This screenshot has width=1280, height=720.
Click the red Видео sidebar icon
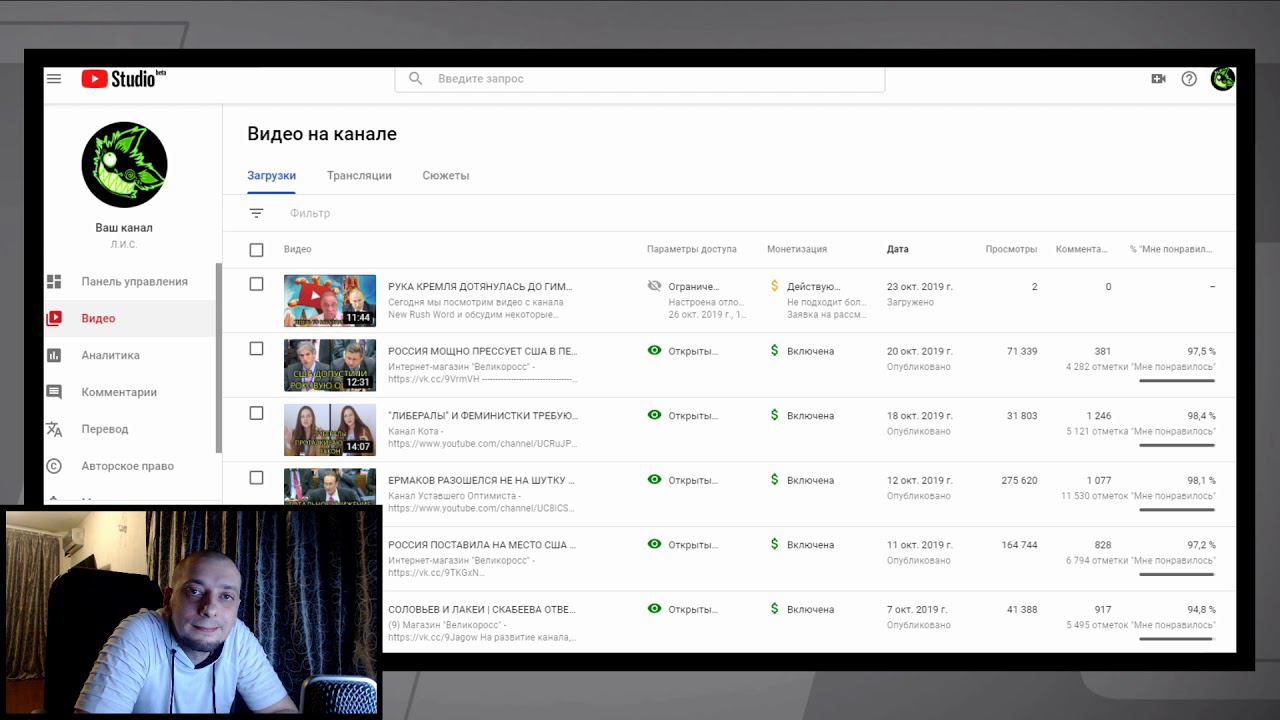54,318
